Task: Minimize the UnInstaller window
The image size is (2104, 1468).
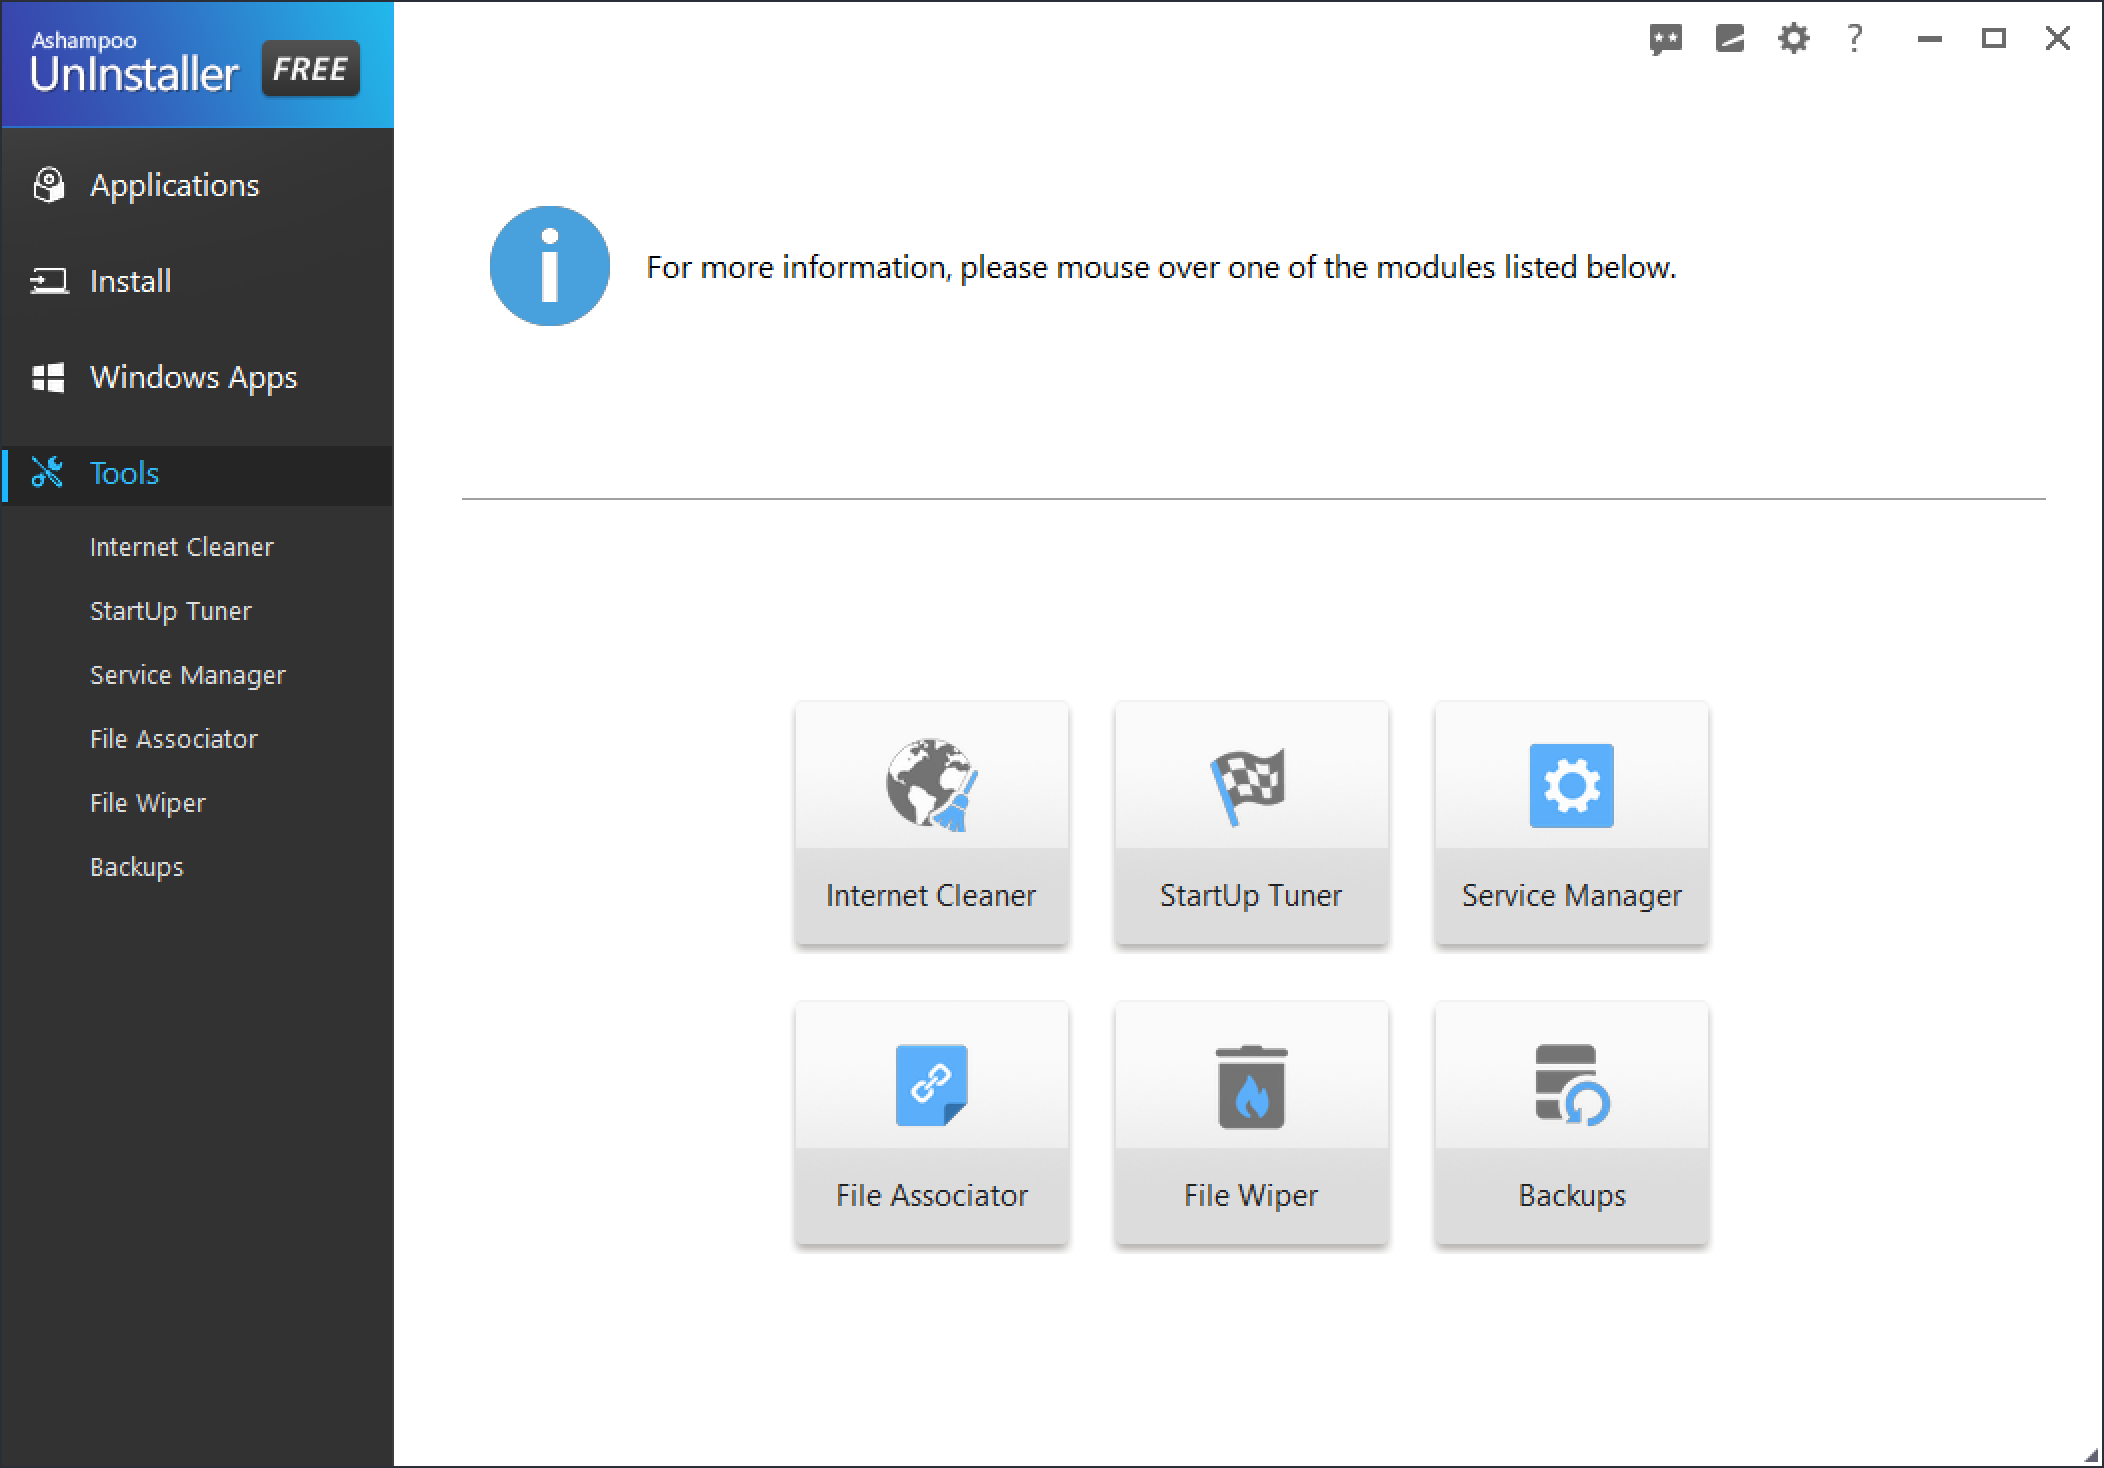Action: (x=1930, y=39)
